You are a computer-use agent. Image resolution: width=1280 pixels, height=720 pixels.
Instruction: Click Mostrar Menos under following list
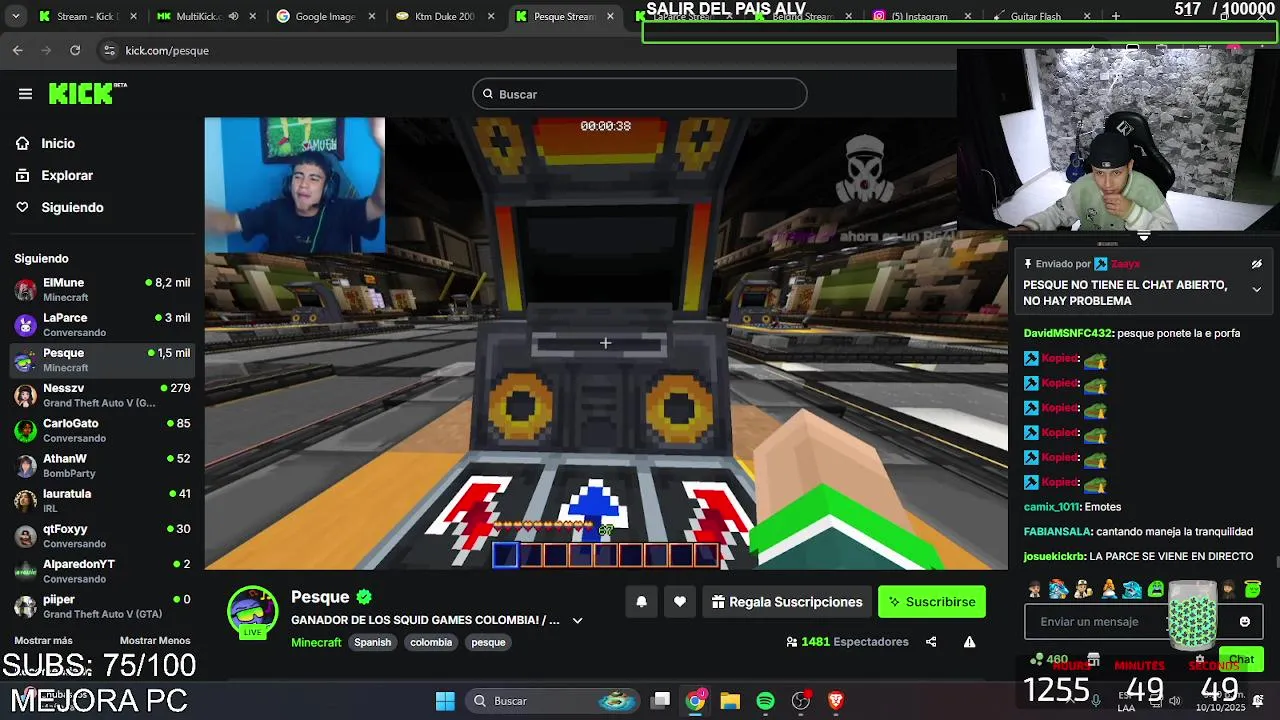pos(155,641)
